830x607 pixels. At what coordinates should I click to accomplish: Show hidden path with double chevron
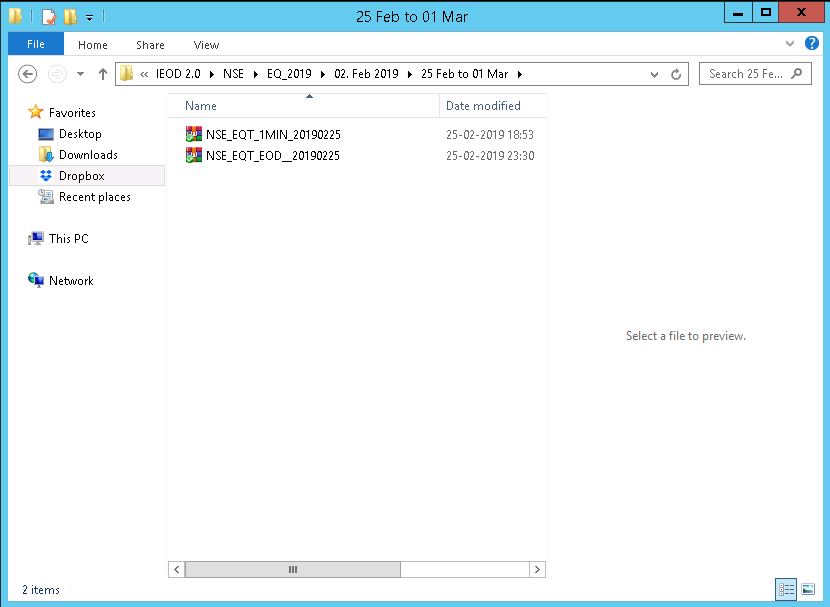(144, 74)
